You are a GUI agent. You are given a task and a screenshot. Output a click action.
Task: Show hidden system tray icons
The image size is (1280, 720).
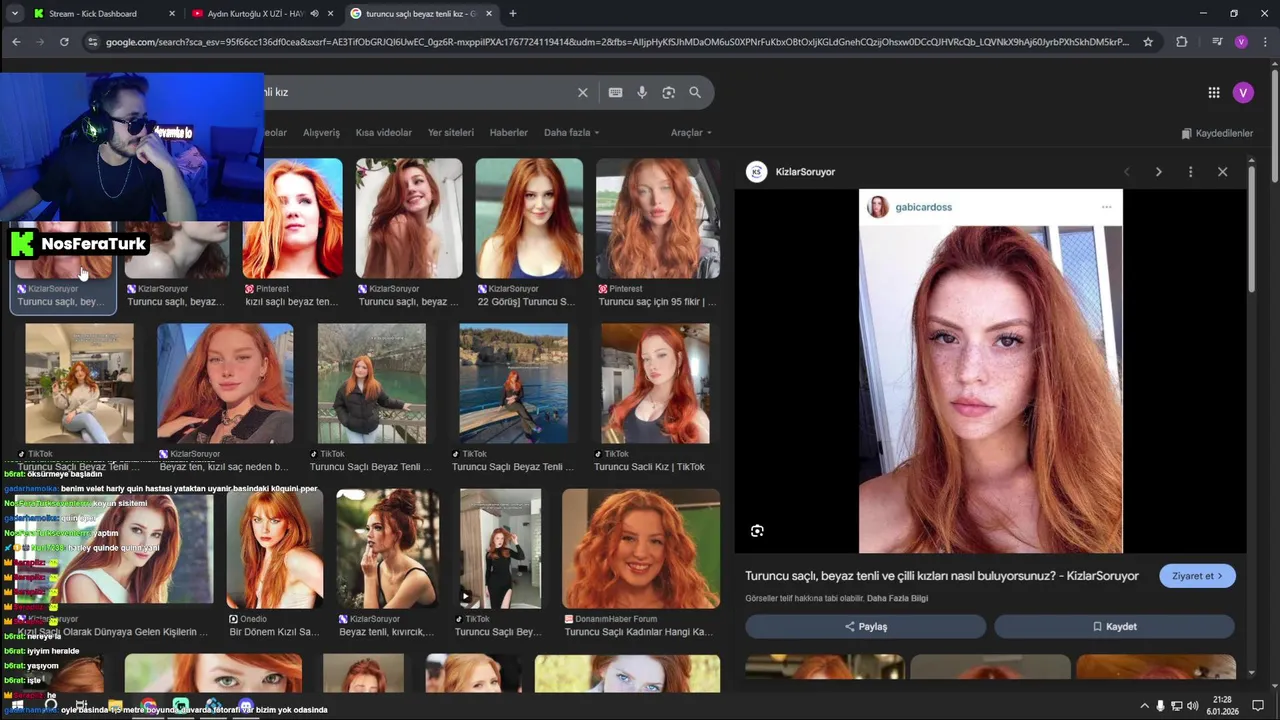tap(1145, 706)
